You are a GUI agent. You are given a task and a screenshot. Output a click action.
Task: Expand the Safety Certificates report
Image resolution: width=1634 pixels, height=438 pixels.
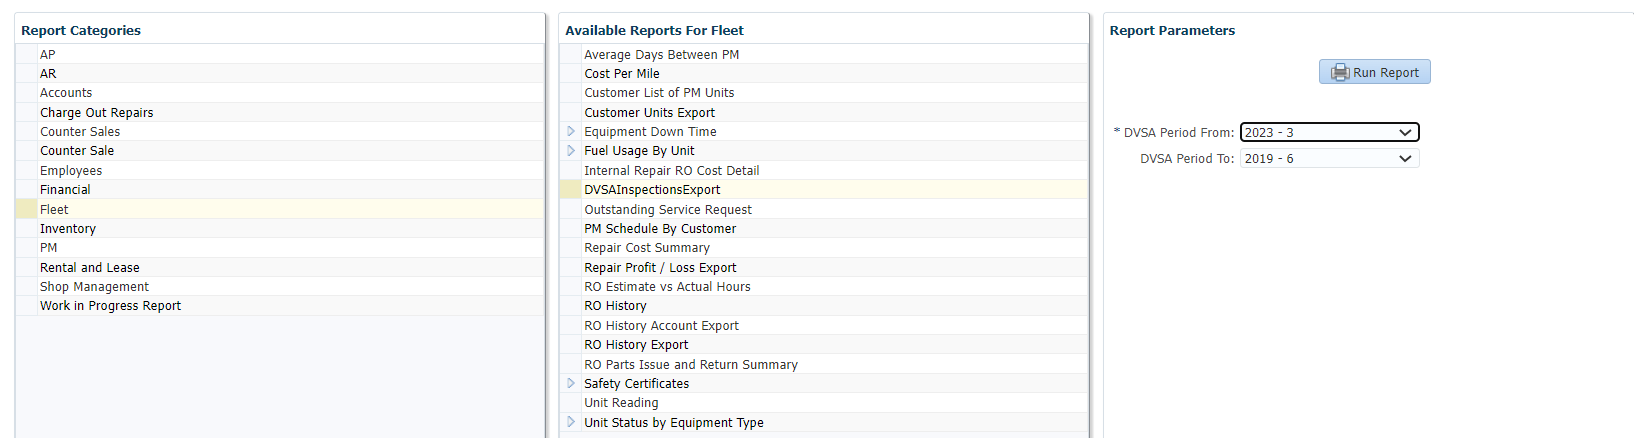click(x=571, y=383)
